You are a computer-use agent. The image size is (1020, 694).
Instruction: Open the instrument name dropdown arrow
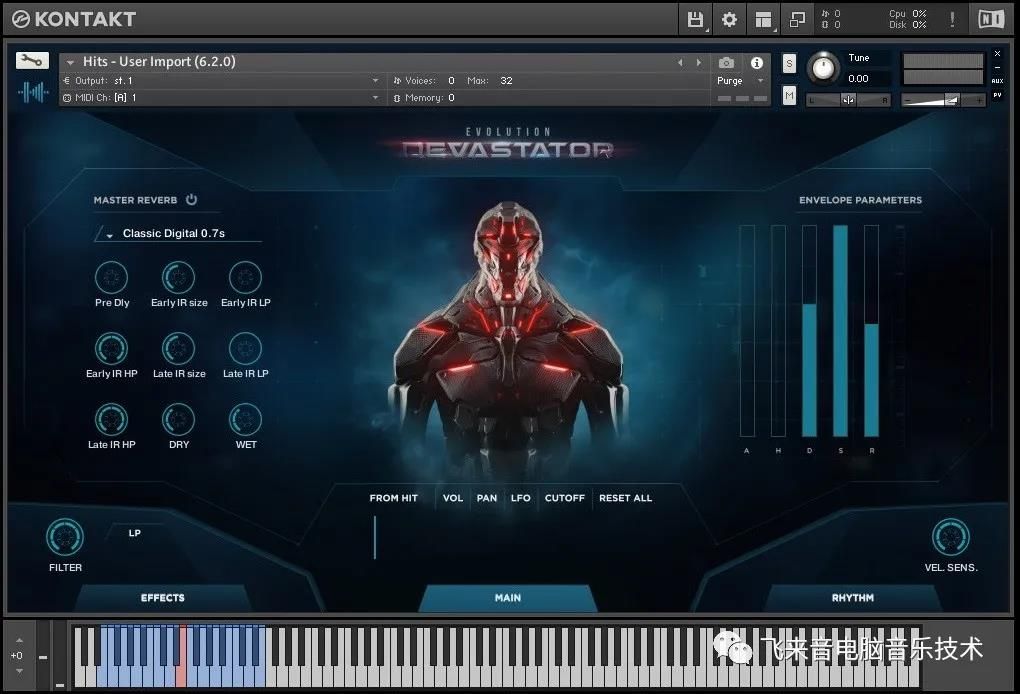(70, 62)
